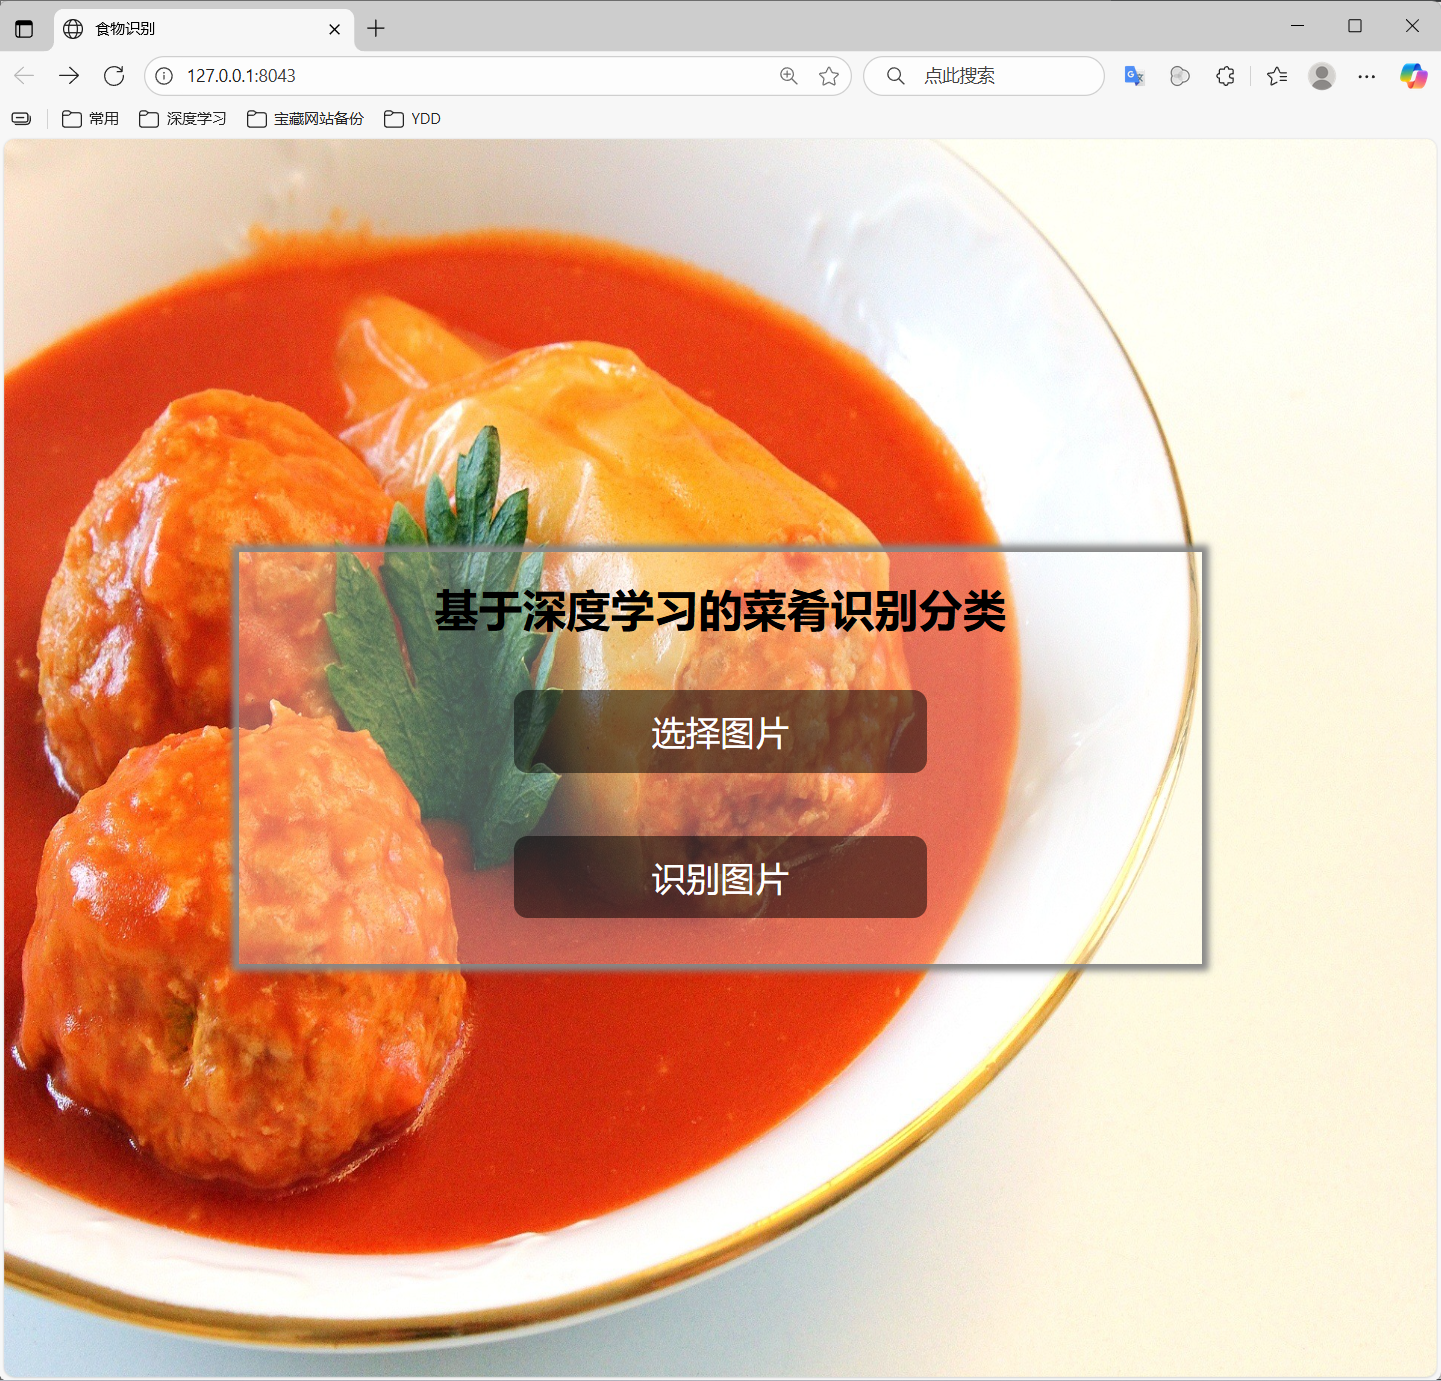Screen dimensions: 1441x1381
Task: Maximize the browser window
Action: click(1355, 26)
